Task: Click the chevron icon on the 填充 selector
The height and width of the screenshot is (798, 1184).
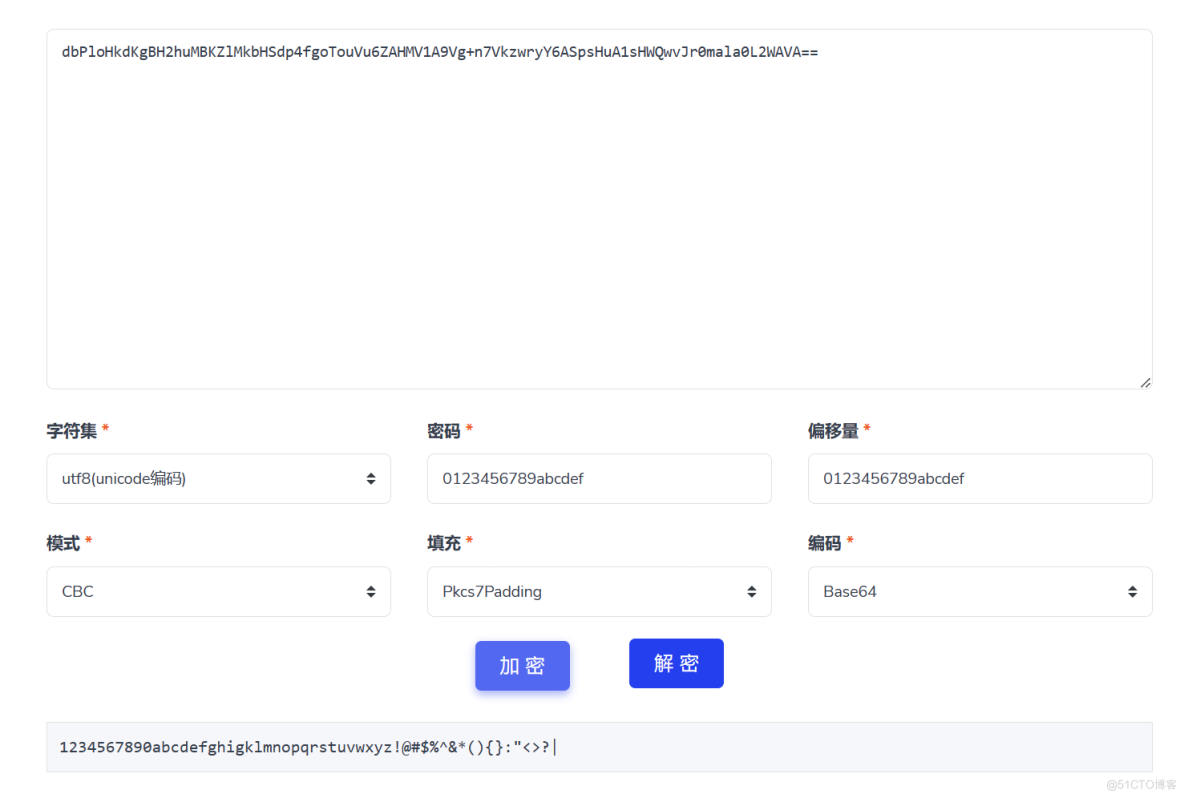Action: pos(752,591)
